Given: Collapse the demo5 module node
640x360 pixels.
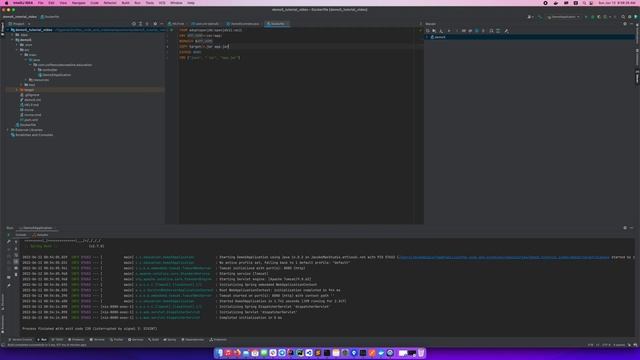Looking at the screenshot, I should pos(13,40).
